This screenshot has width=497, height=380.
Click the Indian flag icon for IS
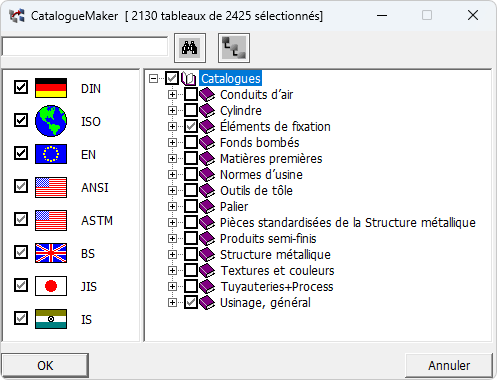pyautogui.click(x=51, y=319)
